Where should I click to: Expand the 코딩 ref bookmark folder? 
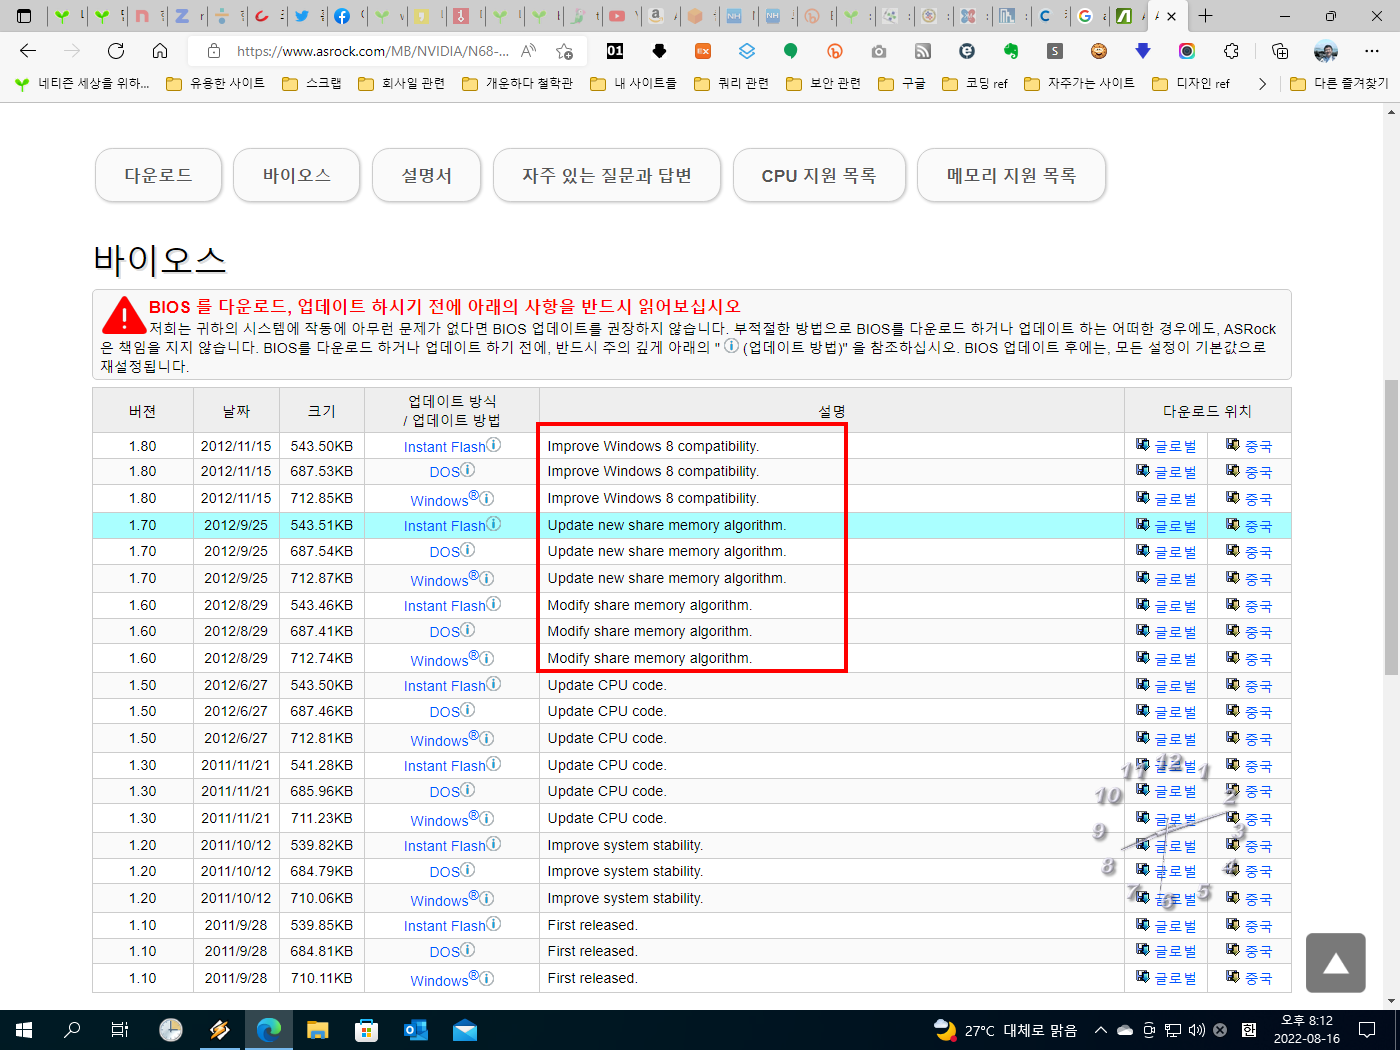pos(976,84)
